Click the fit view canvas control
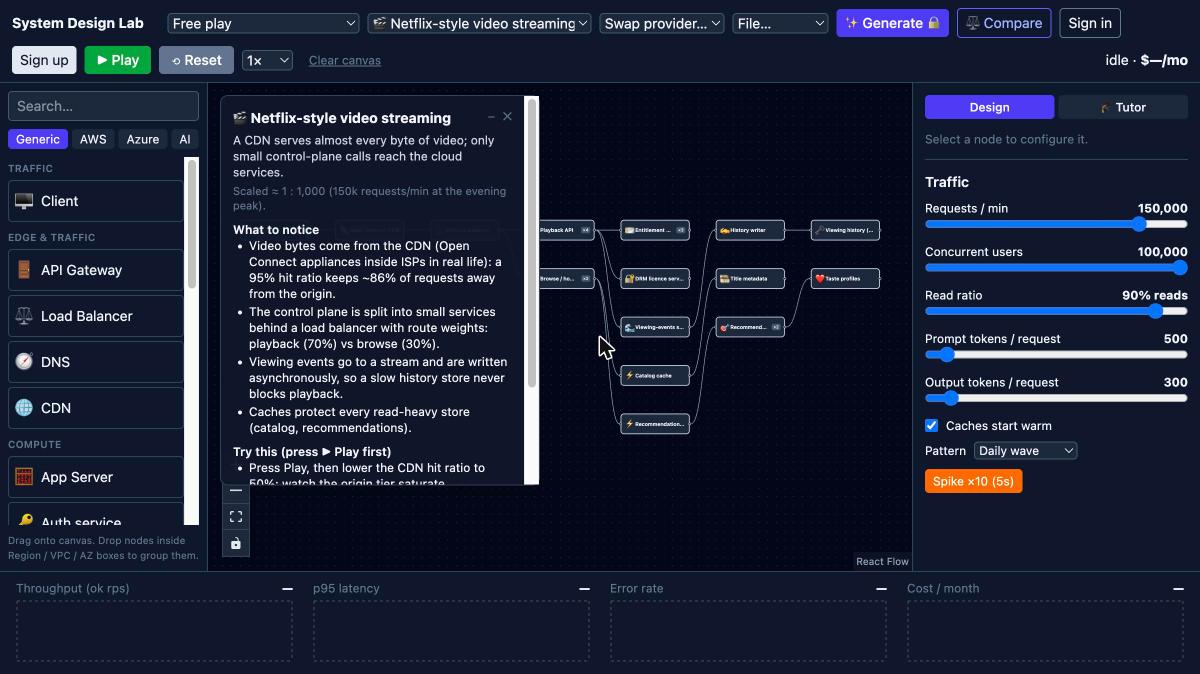The image size is (1200, 674). click(236, 517)
